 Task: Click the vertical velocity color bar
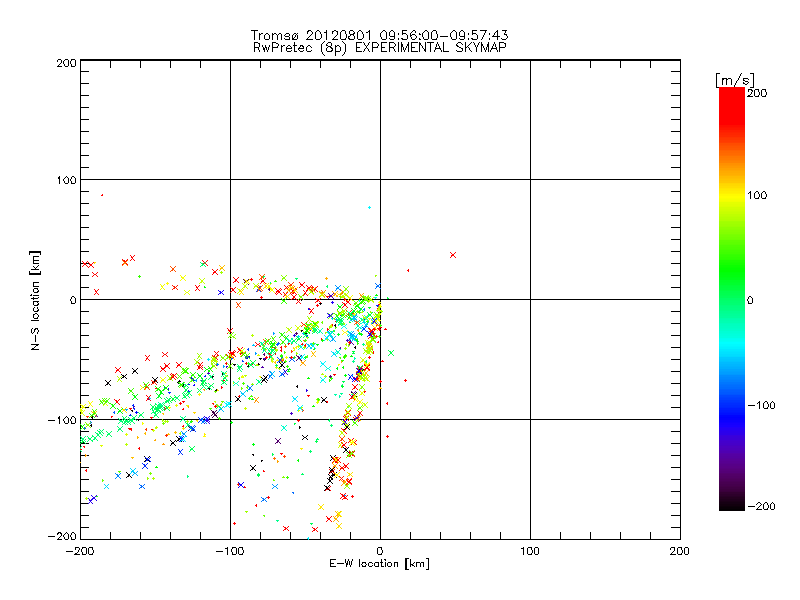(x=732, y=299)
